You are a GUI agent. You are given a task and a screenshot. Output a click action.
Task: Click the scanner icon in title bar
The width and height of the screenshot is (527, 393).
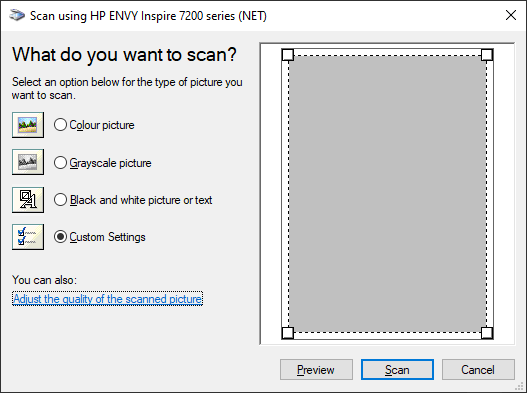17,15
